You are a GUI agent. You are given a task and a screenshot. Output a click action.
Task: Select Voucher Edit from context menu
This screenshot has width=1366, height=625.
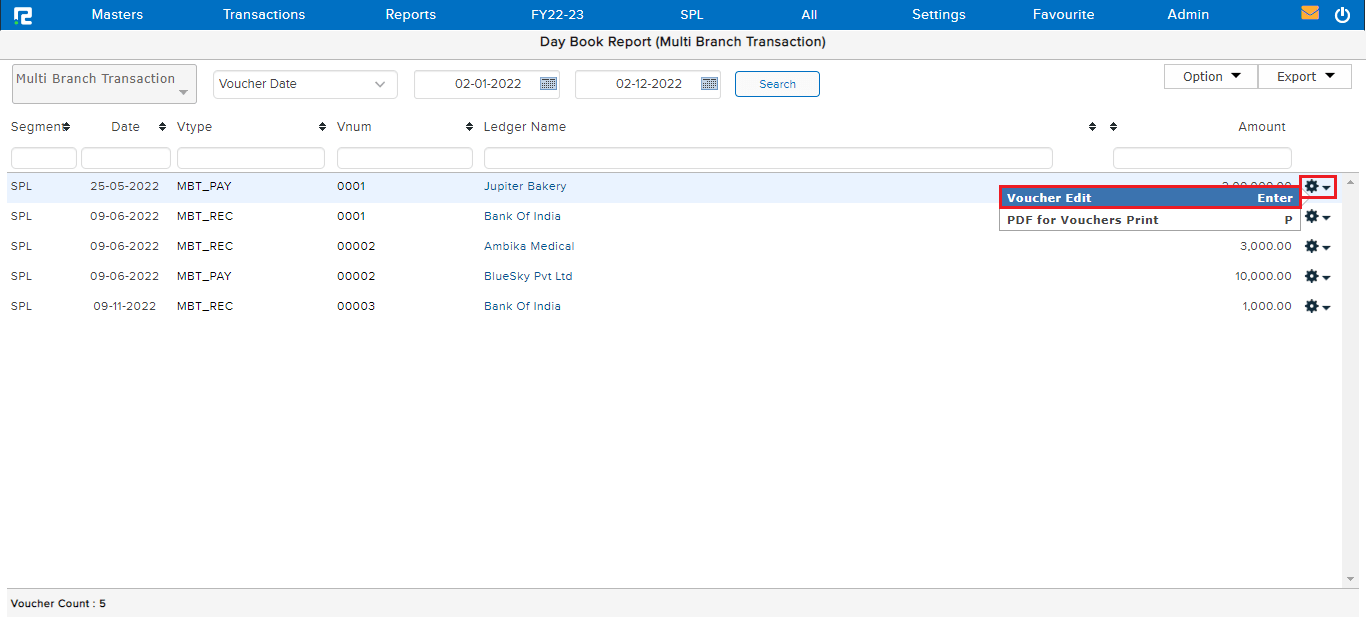tap(1149, 198)
